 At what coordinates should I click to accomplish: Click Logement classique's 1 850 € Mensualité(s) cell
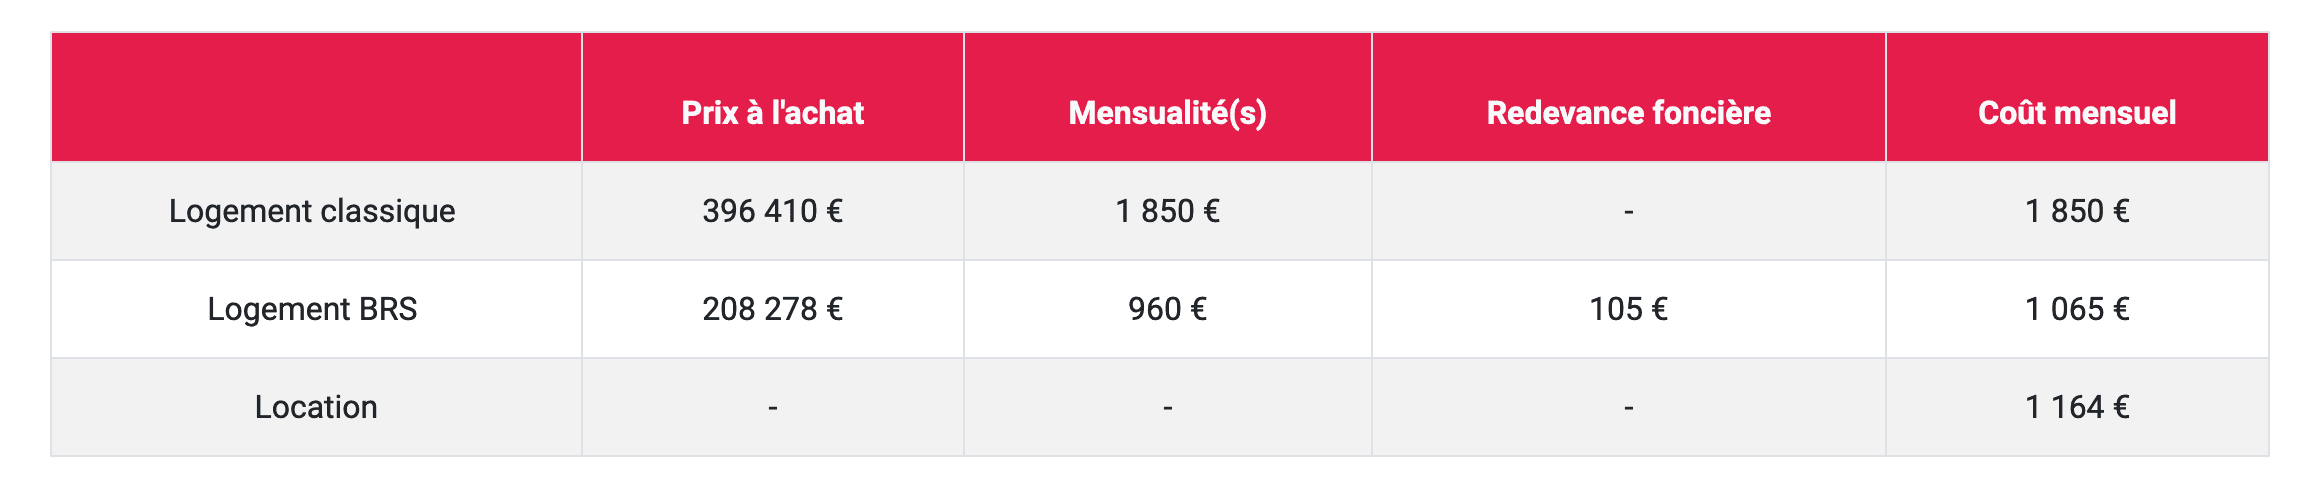click(x=1167, y=211)
